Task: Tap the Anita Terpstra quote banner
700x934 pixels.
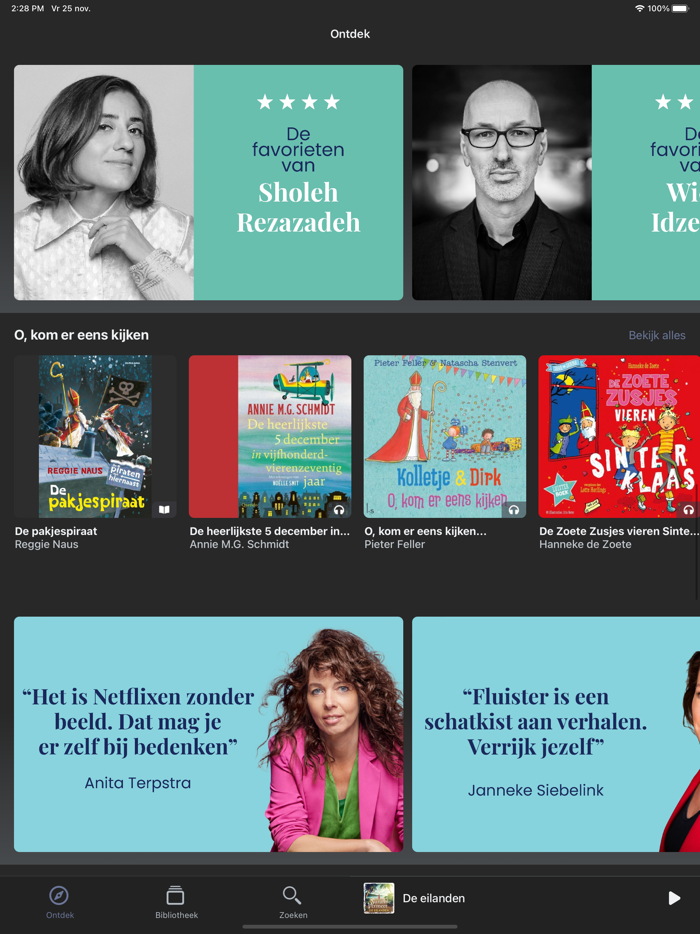Action: (209, 734)
